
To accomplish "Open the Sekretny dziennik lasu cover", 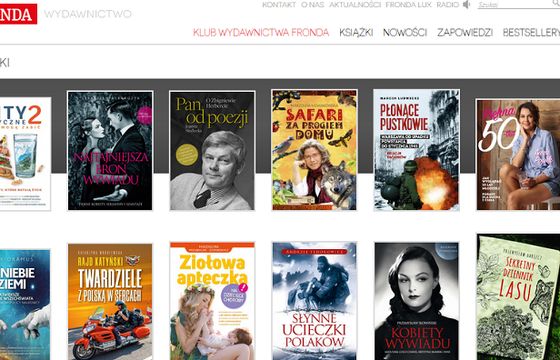I will tap(518, 297).
